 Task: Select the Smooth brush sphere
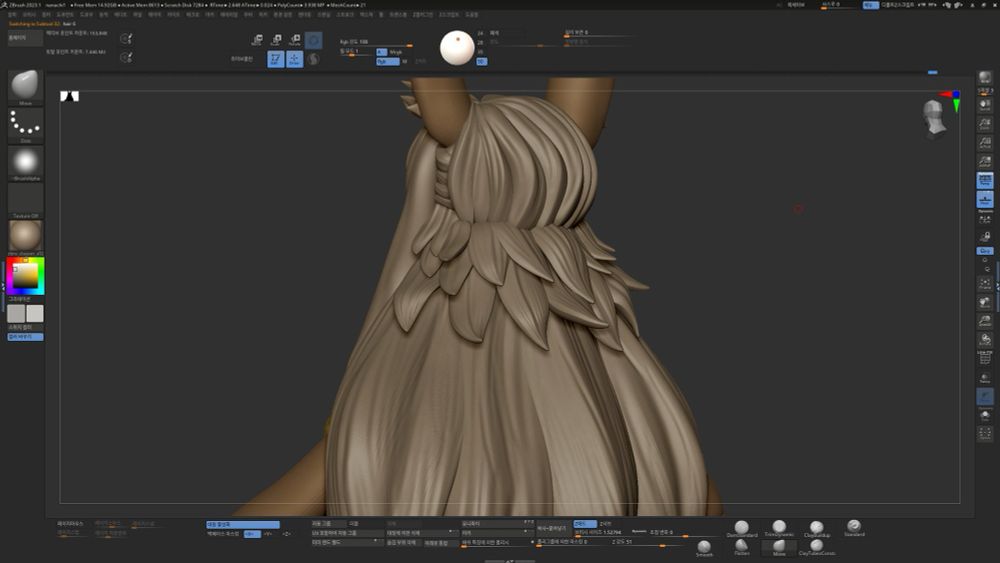pyautogui.click(x=704, y=546)
